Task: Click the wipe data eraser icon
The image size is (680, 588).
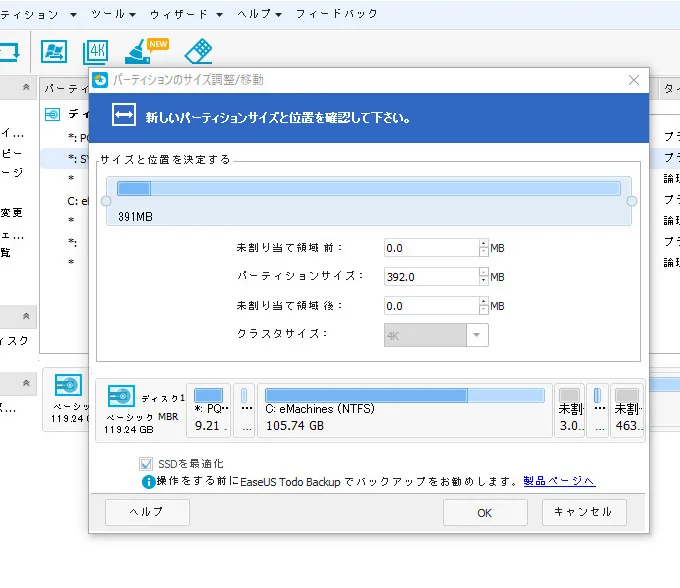Action: 199,52
